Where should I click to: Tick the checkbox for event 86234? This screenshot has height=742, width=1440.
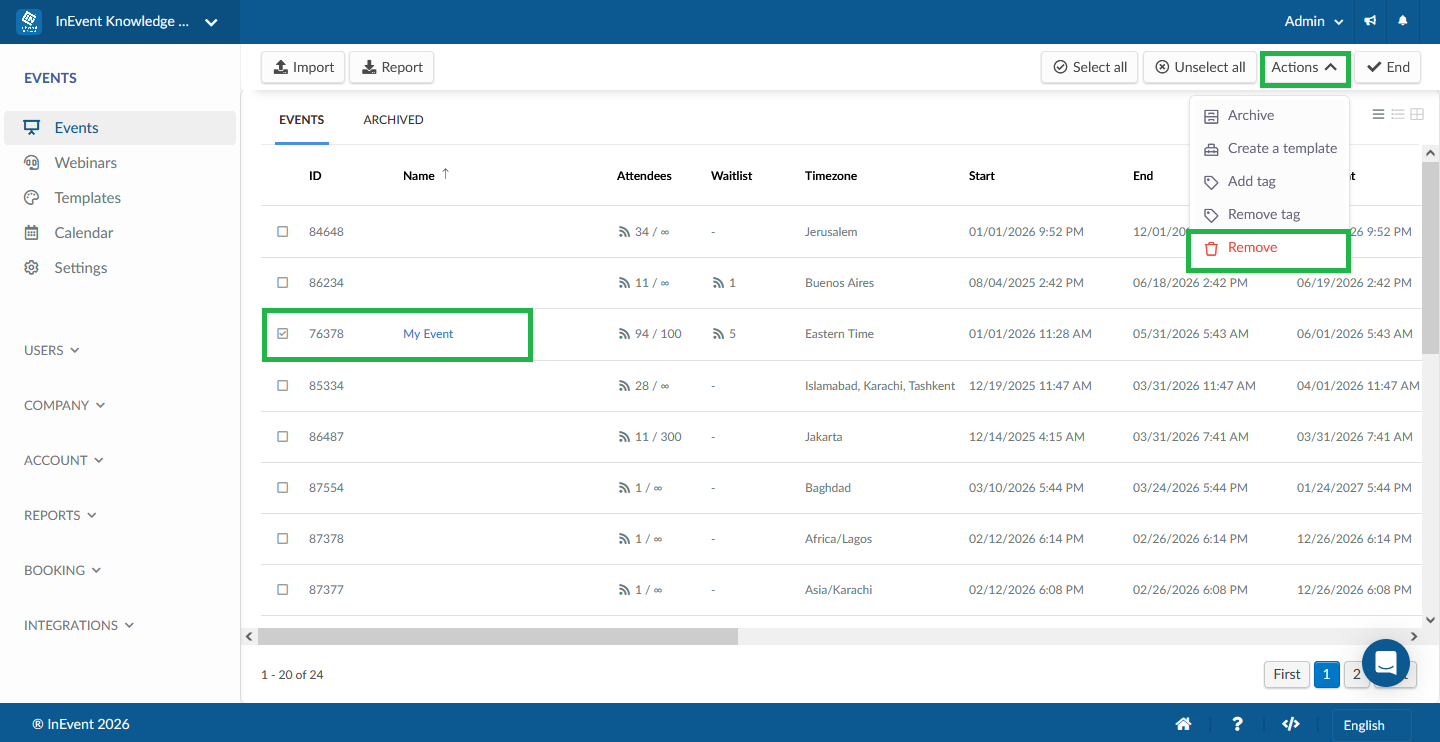282,282
